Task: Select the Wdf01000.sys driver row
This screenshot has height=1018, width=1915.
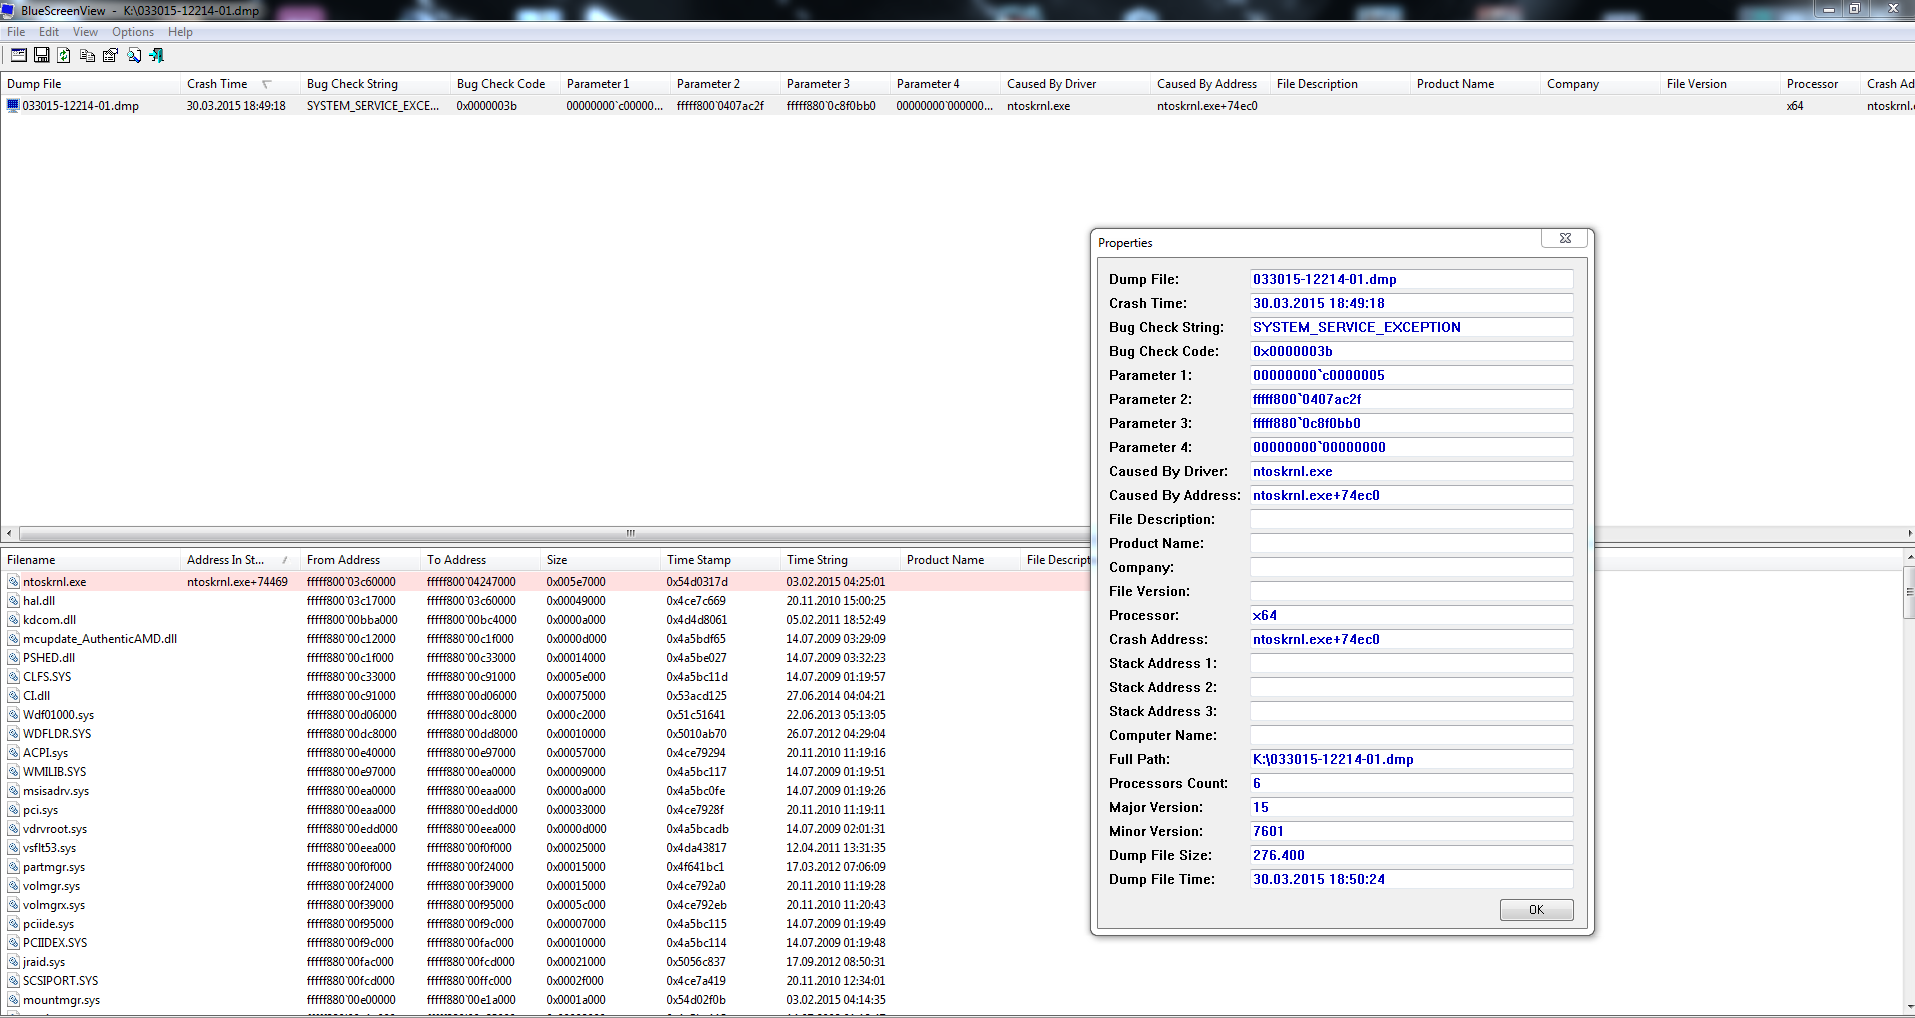Action: (x=545, y=715)
